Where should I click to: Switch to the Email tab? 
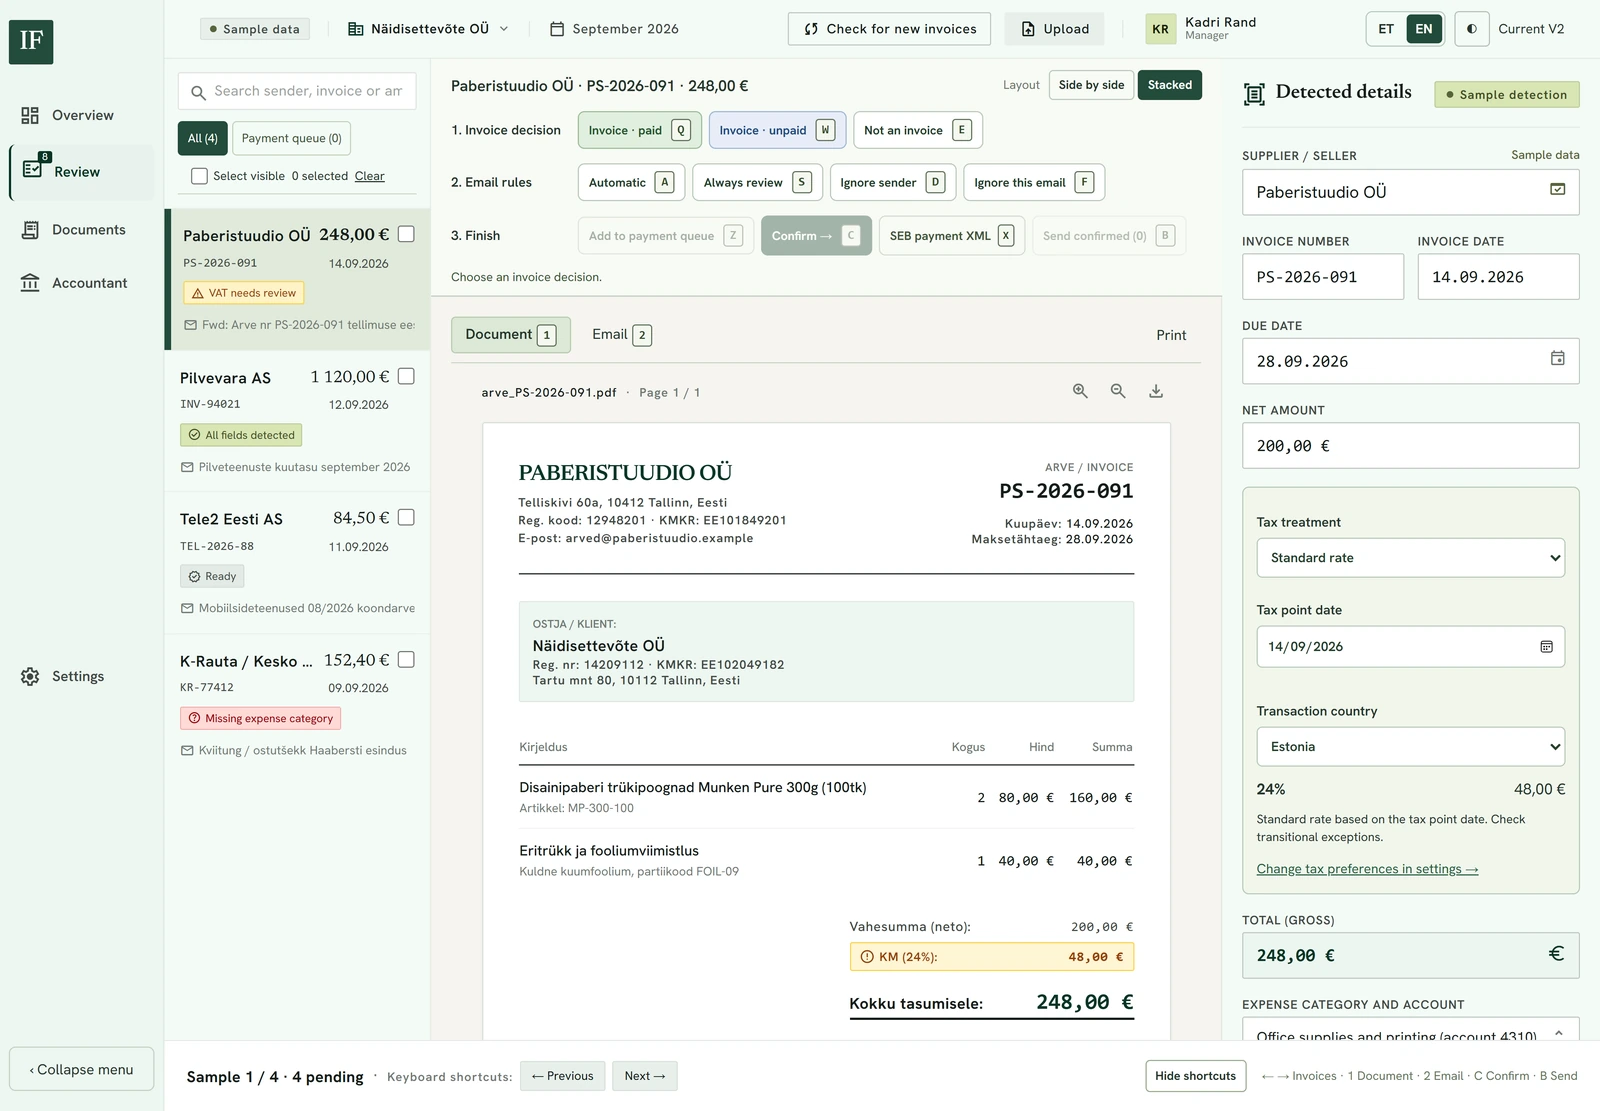(x=621, y=335)
